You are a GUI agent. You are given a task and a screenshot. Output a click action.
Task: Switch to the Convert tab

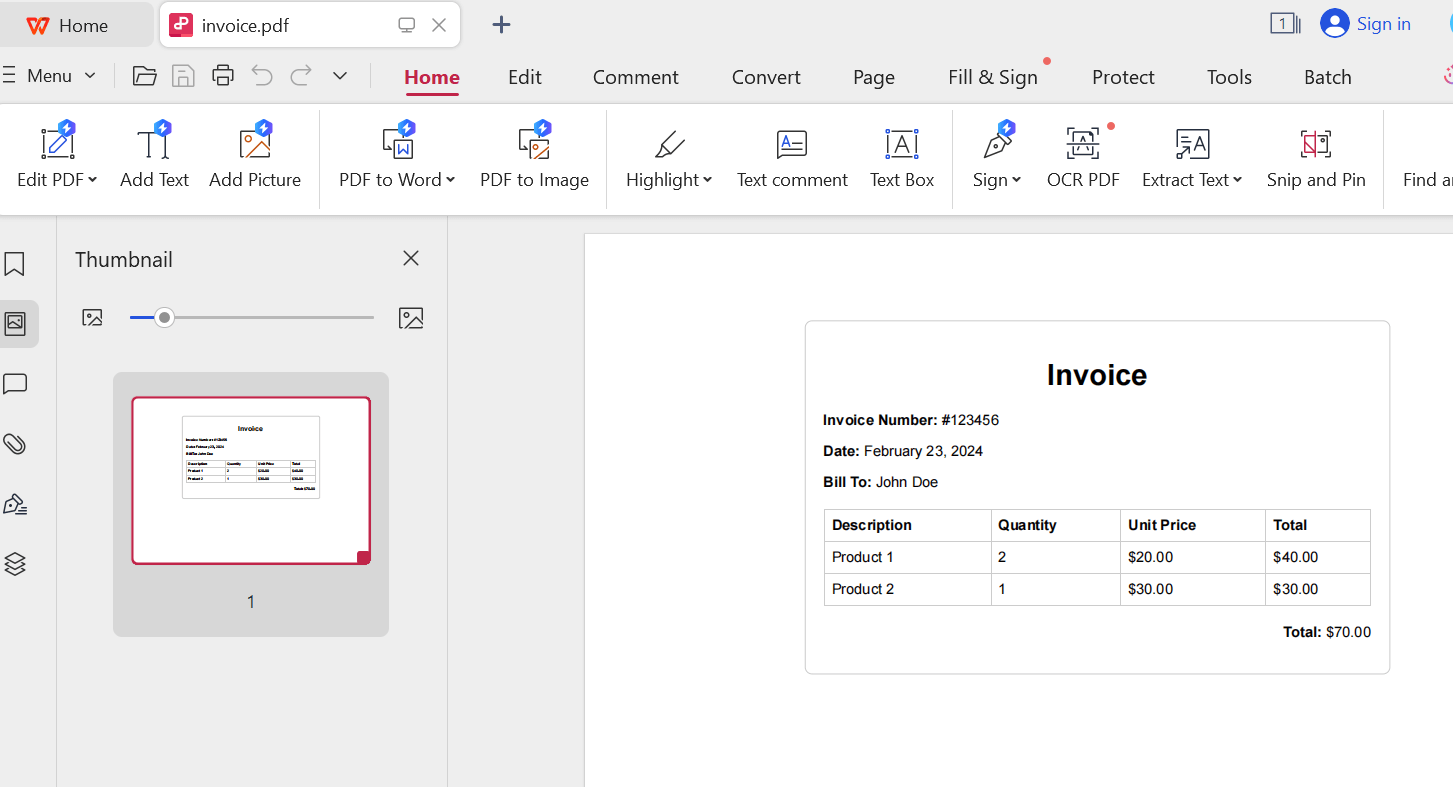(x=766, y=77)
